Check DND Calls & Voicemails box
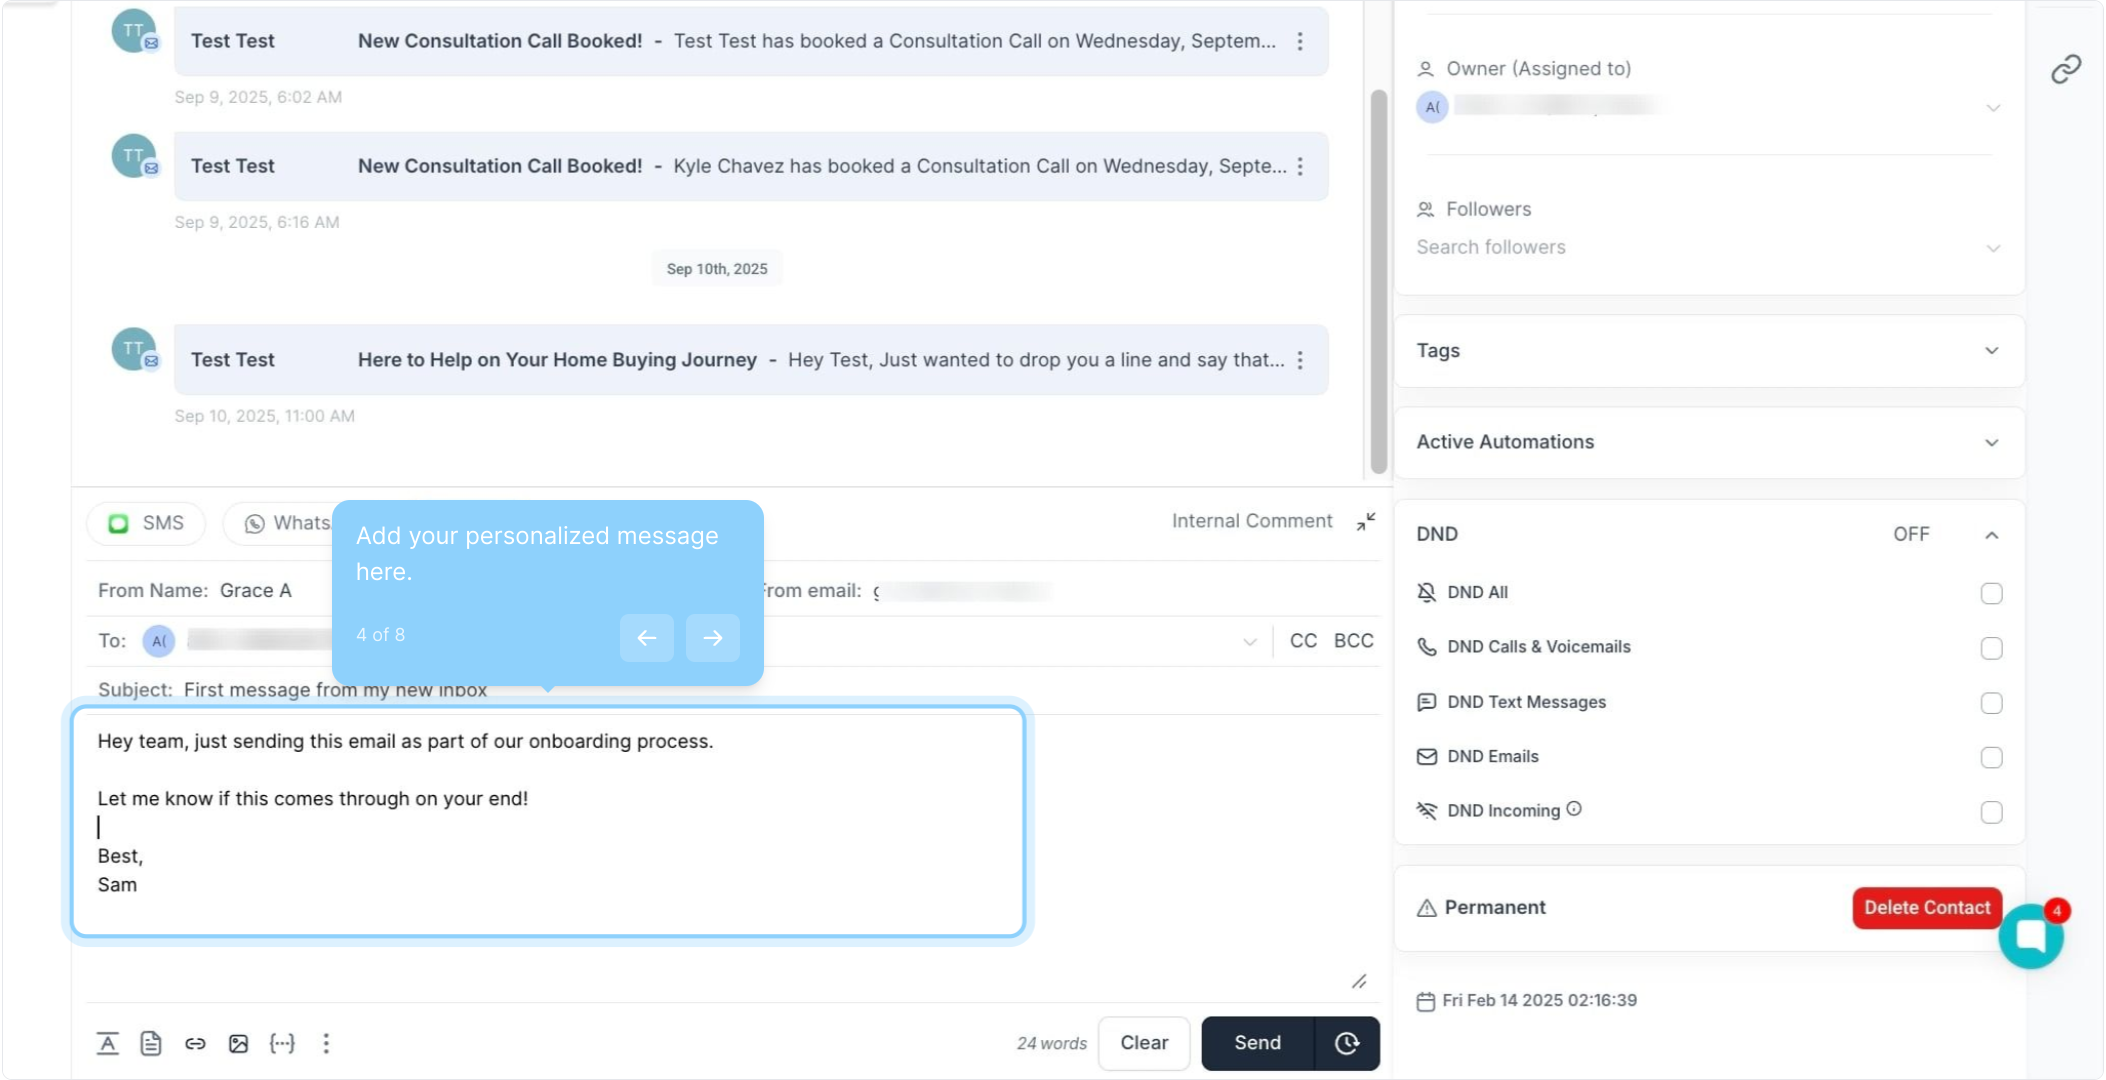Image resolution: width=2106 pixels, height=1080 pixels. [1991, 648]
